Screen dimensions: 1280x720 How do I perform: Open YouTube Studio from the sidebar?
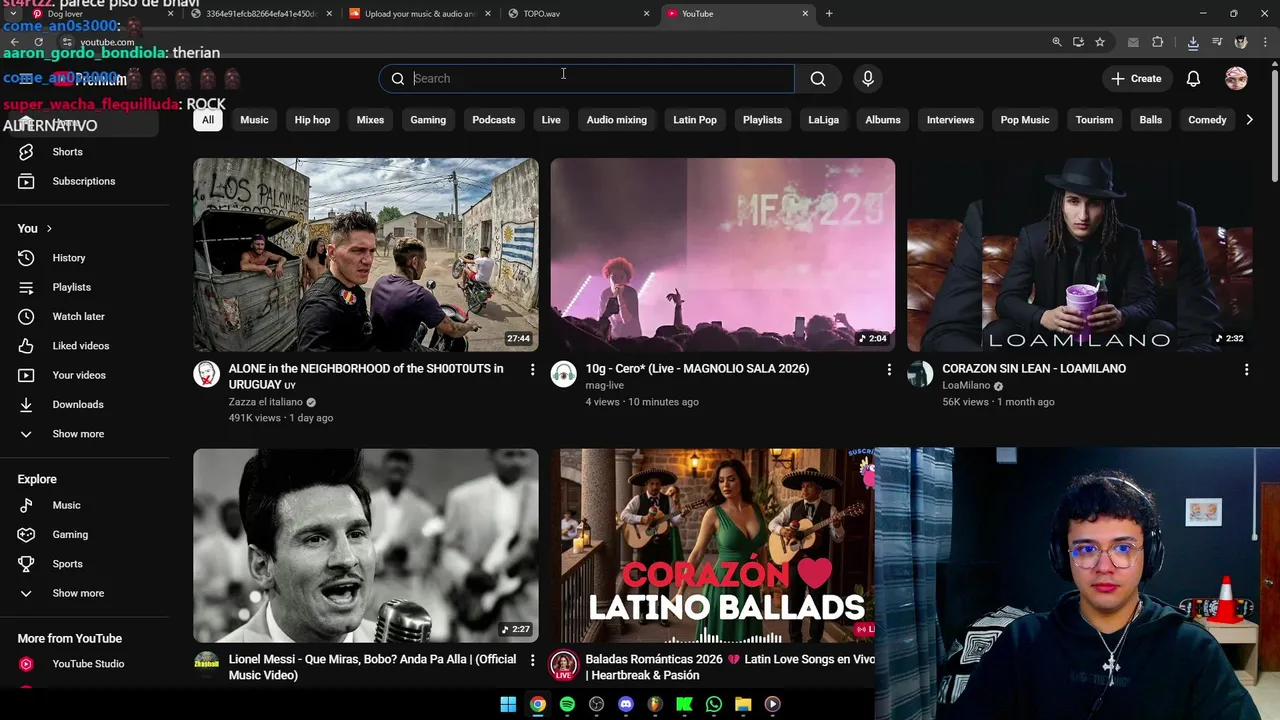84,664
